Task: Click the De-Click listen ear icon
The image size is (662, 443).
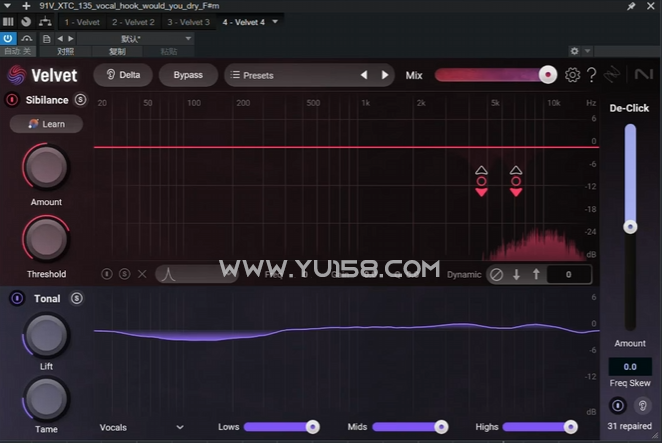Action: pos(642,406)
